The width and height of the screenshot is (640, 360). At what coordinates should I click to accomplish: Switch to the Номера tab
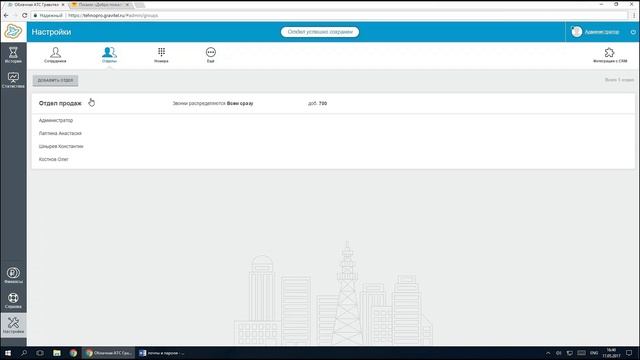(x=161, y=55)
